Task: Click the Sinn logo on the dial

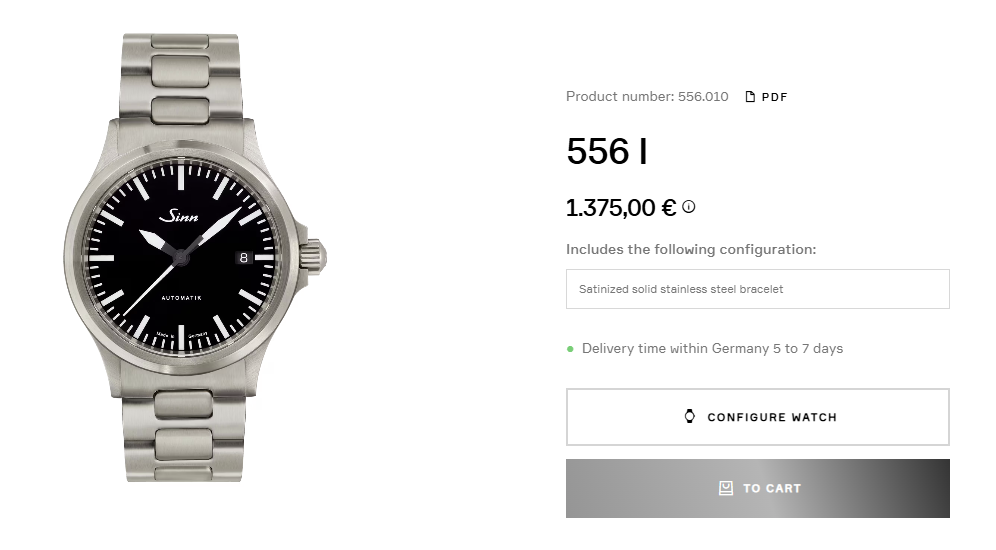Action: point(179,216)
